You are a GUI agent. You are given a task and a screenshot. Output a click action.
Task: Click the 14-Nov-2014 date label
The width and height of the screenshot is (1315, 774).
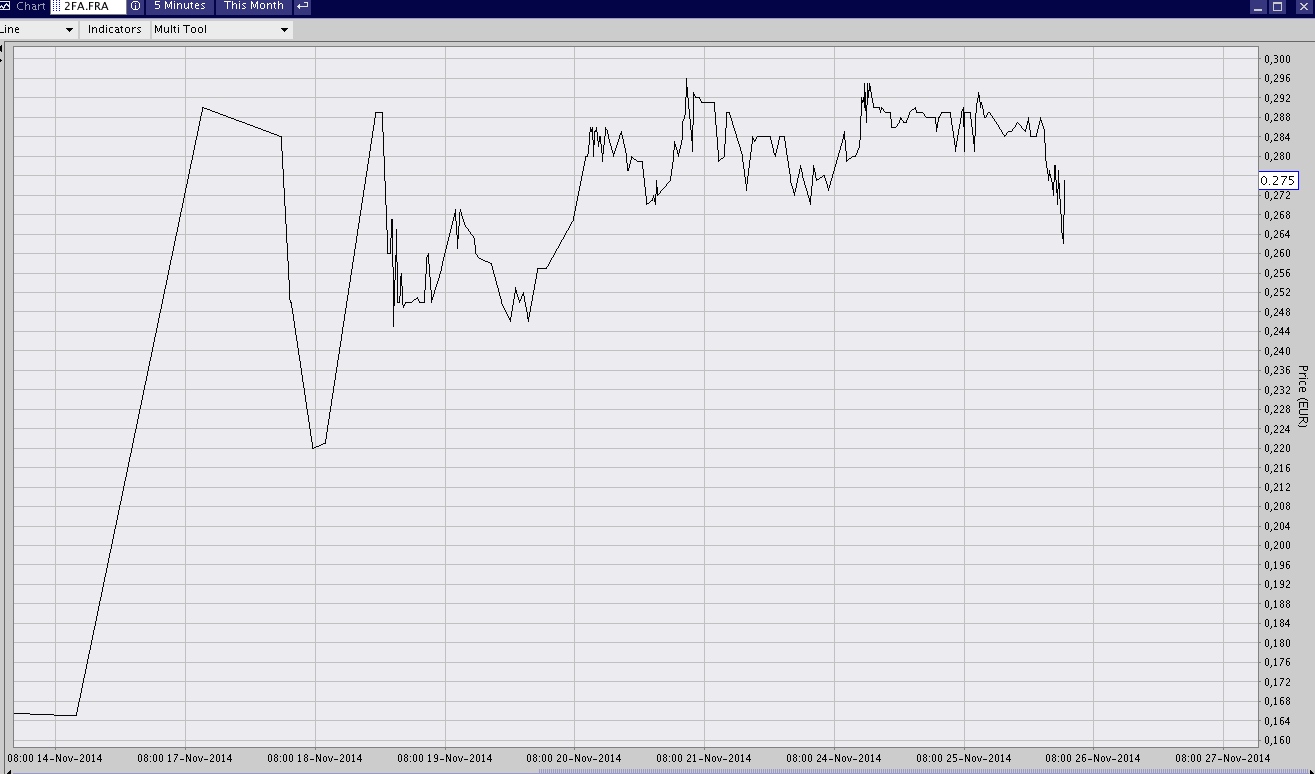(55, 758)
